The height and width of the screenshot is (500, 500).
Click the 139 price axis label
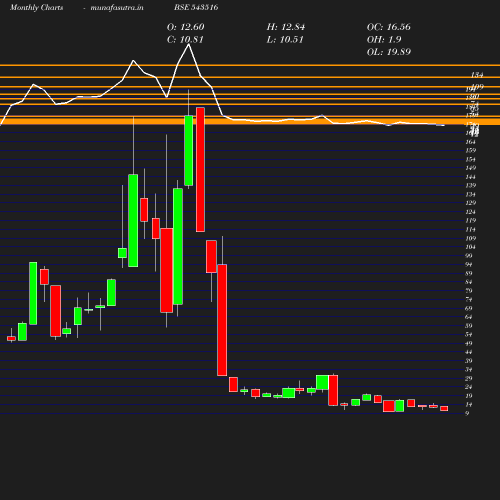tap(470, 185)
